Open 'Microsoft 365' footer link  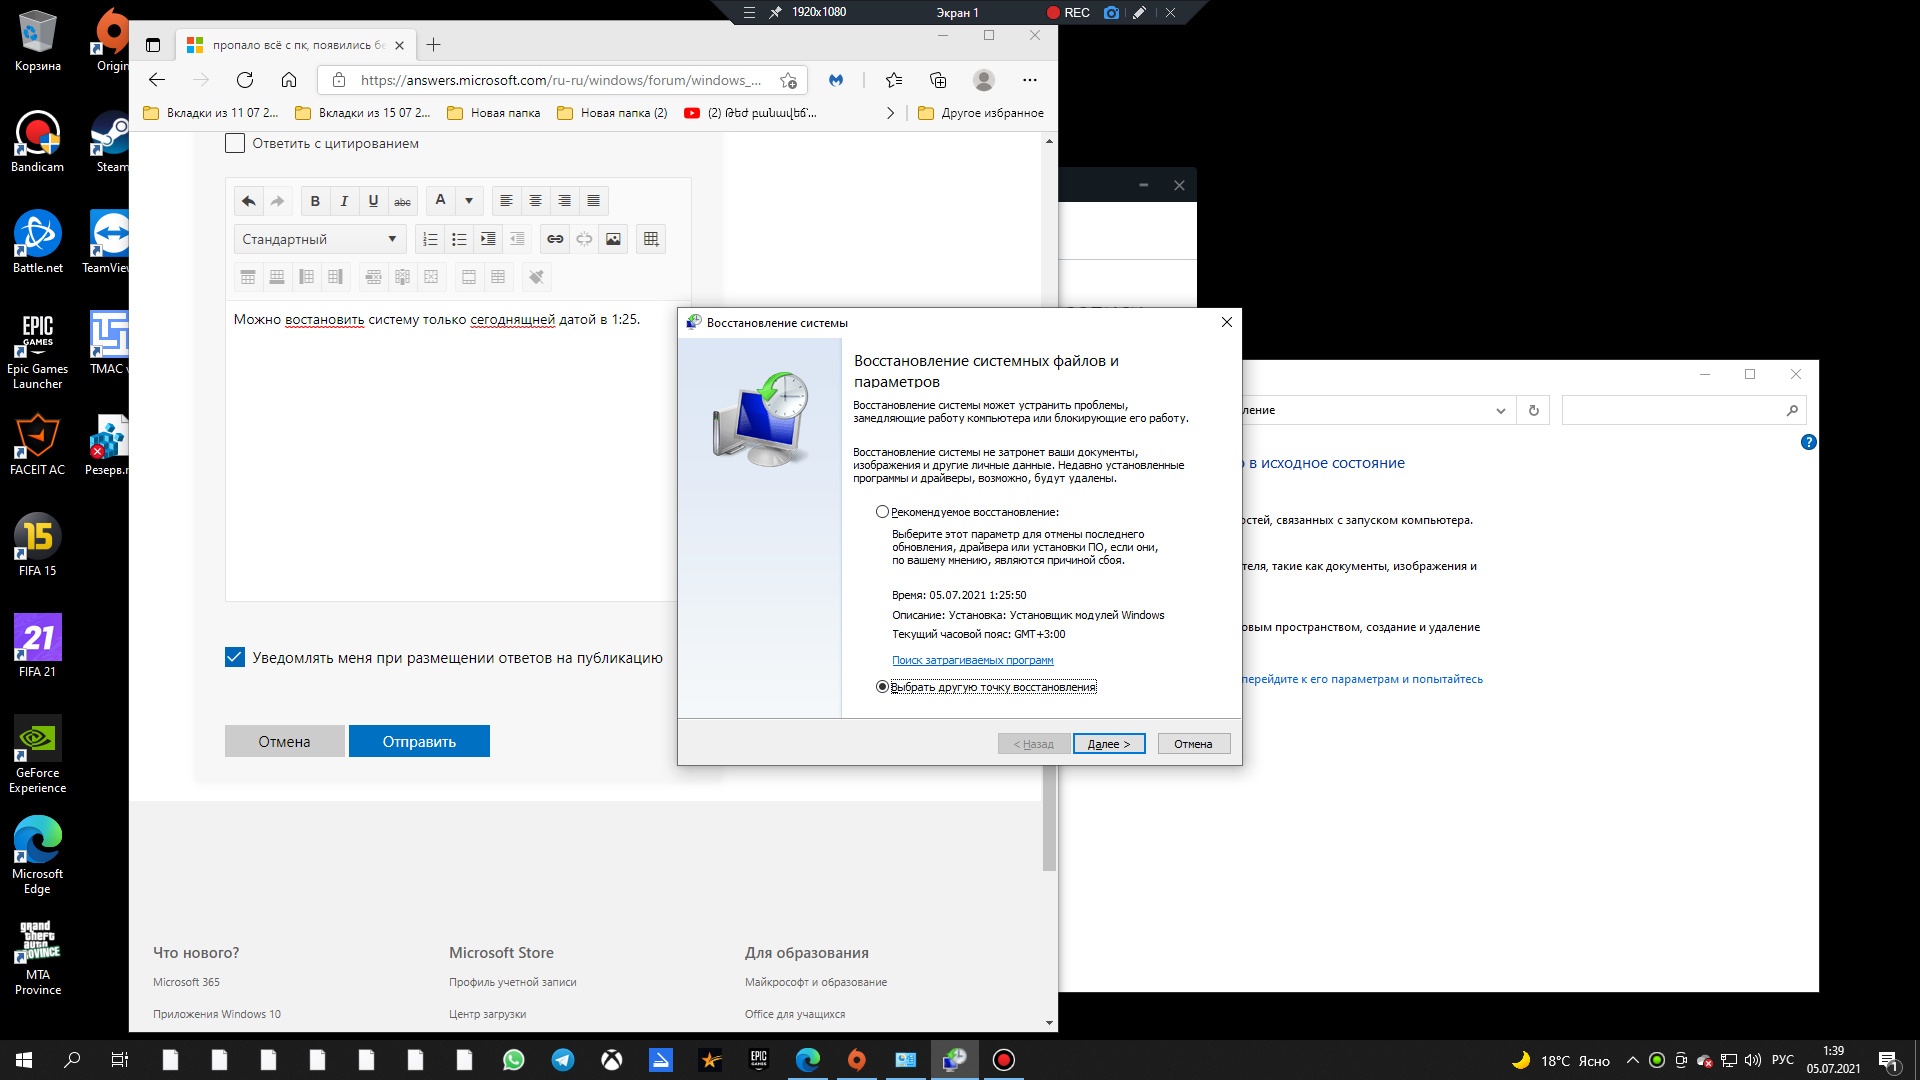pos(186,982)
